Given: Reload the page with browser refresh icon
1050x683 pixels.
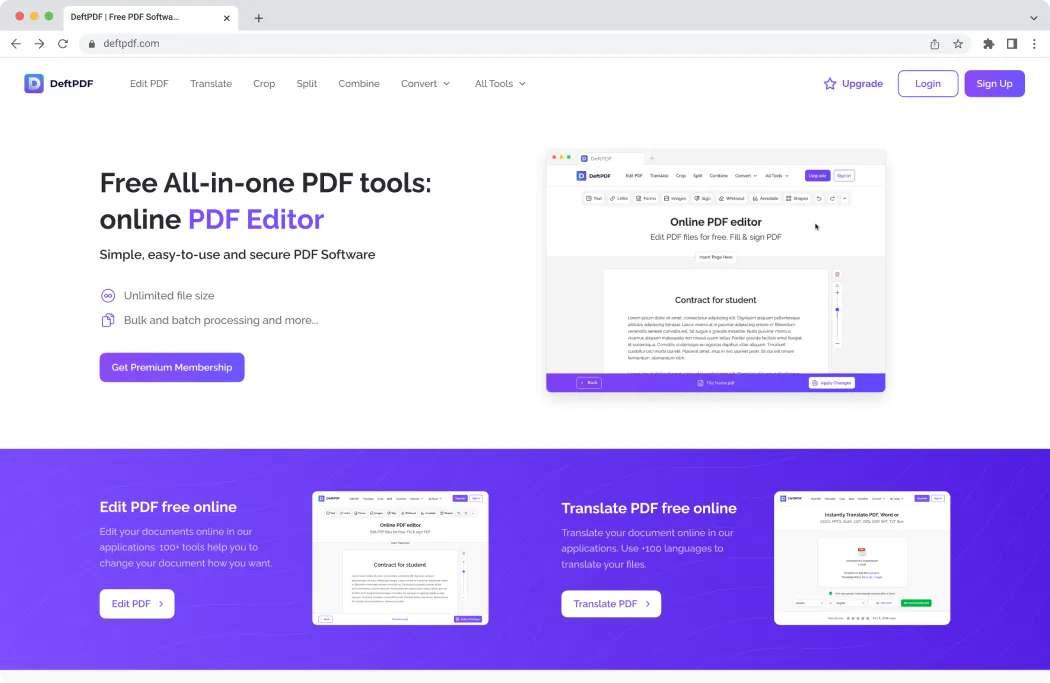Looking at the screenshot, I should (63, 44).
